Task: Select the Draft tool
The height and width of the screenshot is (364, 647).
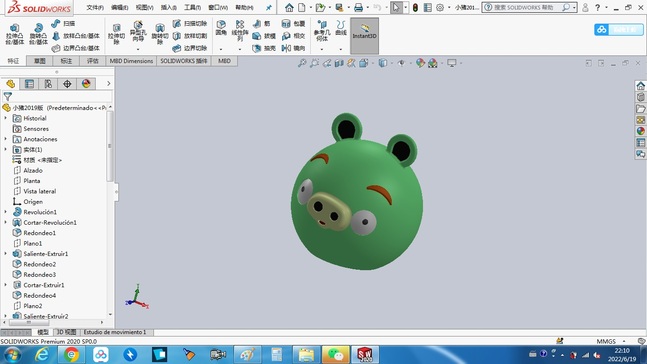Action: [x=264, y=36]
